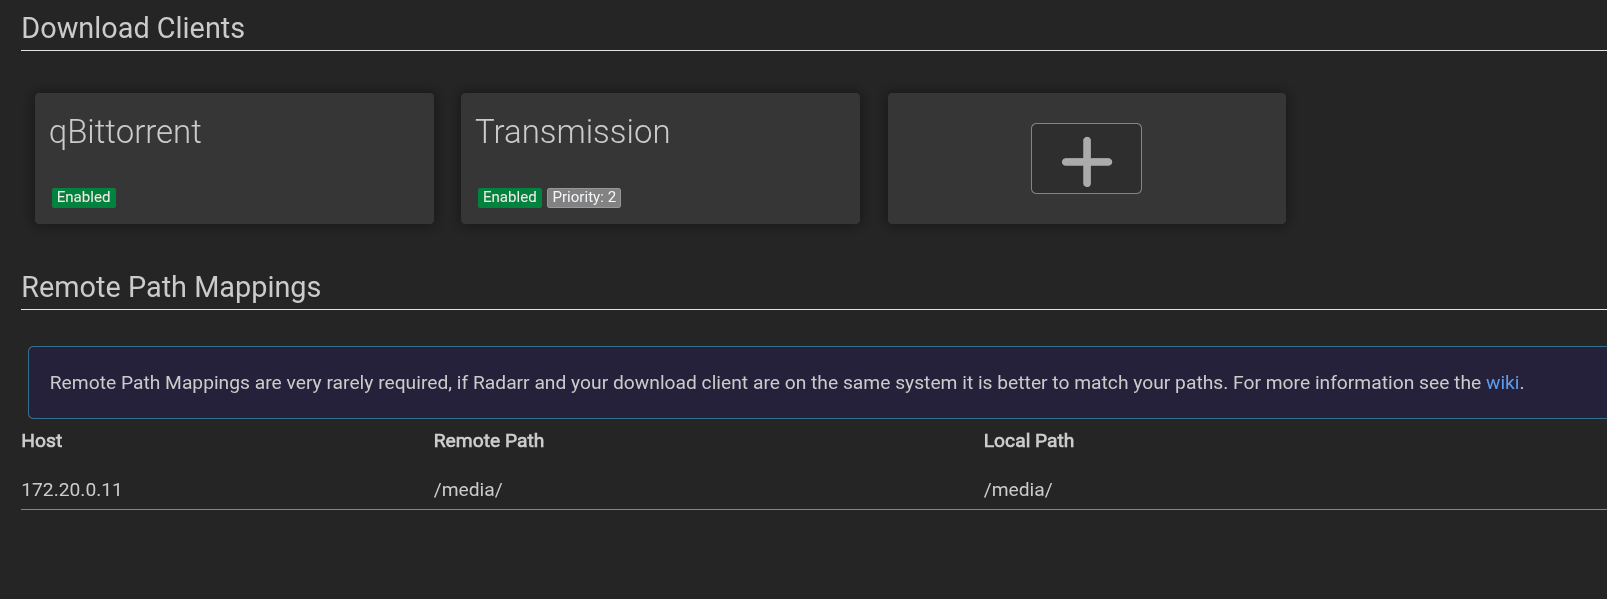Click the Host column header
The height and width of the screenshot is (599, 1607).
point(42,441)
